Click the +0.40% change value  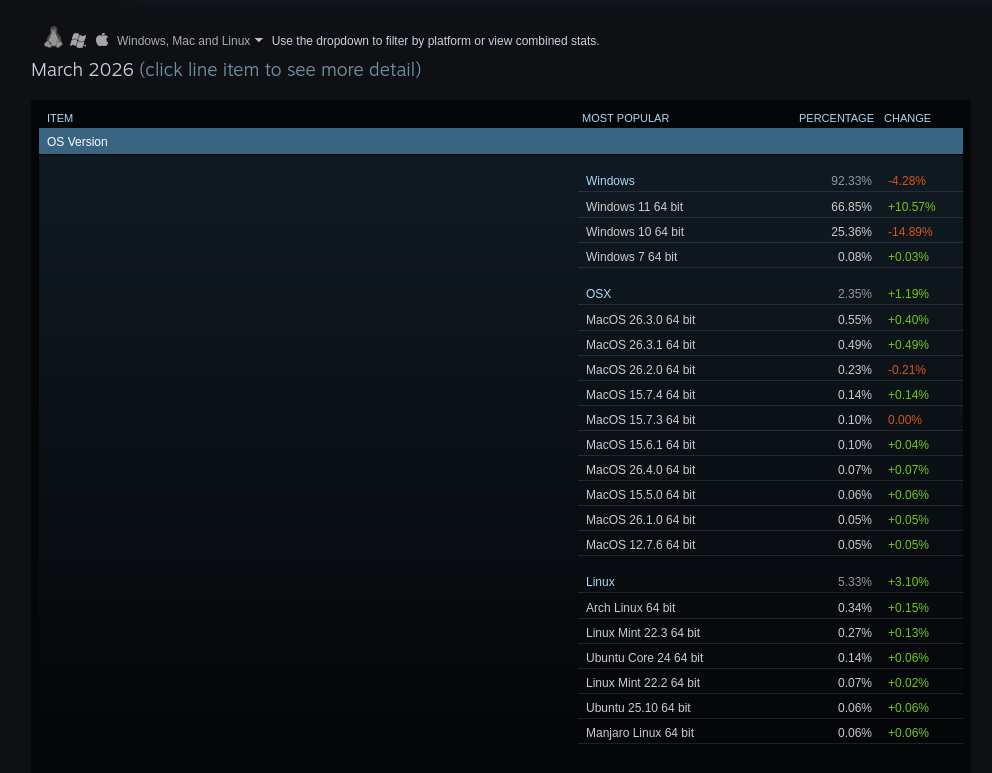(908, 319)
